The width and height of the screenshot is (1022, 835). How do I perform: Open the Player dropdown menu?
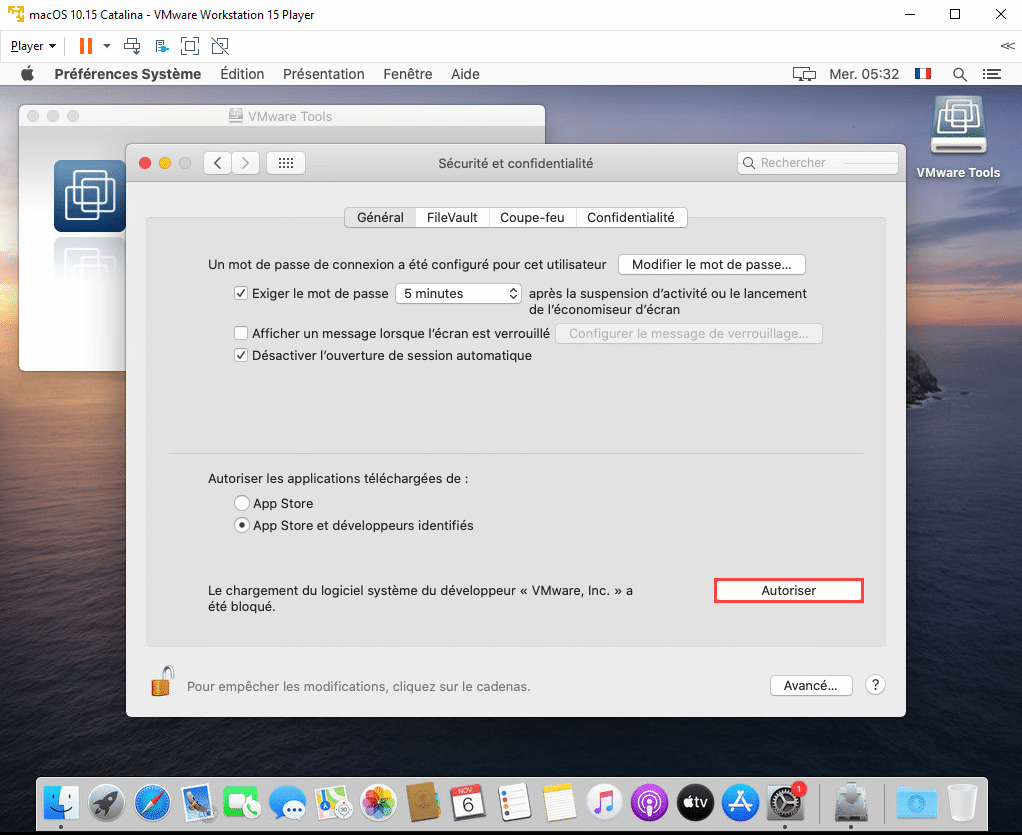(x=33, y=46)
